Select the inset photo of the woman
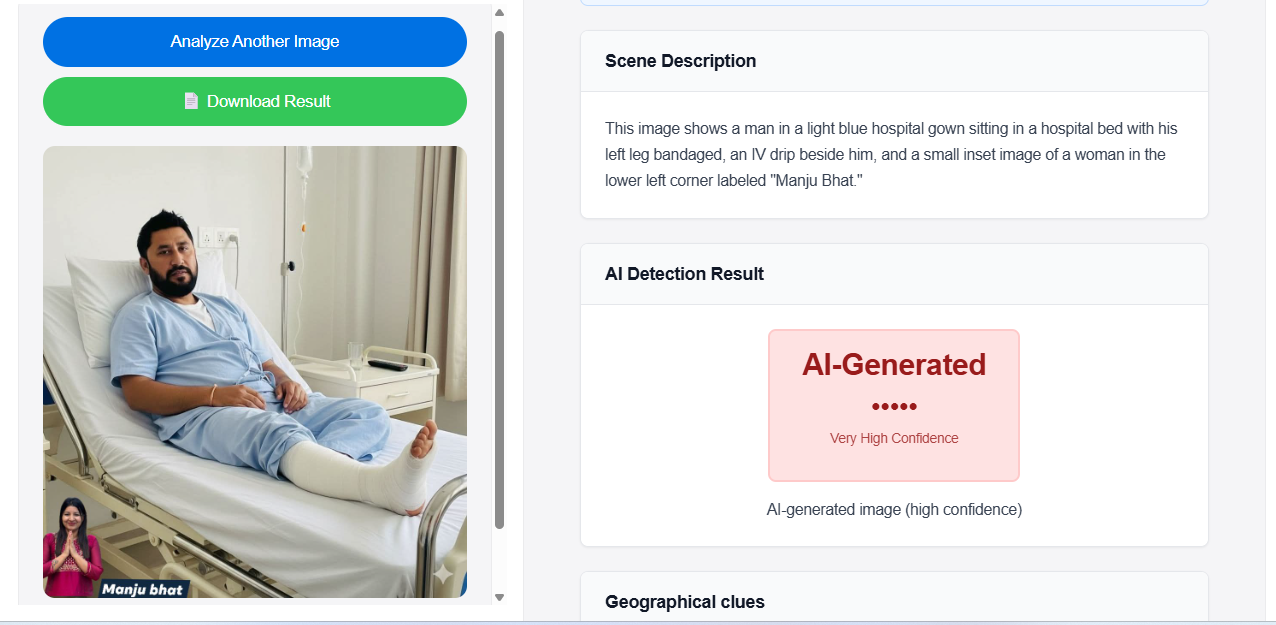The image size is (1276, 625). [x=70, y=547]
